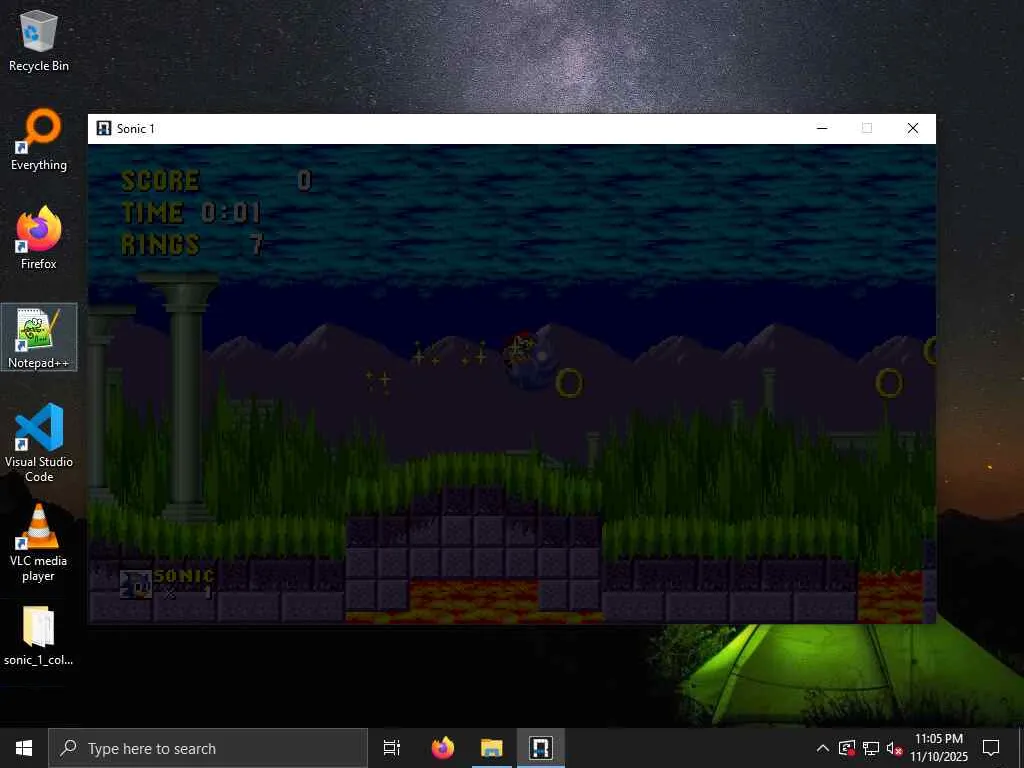Select the Notepad++ desktop shortcut
1024x768 pixels.
pos(39,338)
